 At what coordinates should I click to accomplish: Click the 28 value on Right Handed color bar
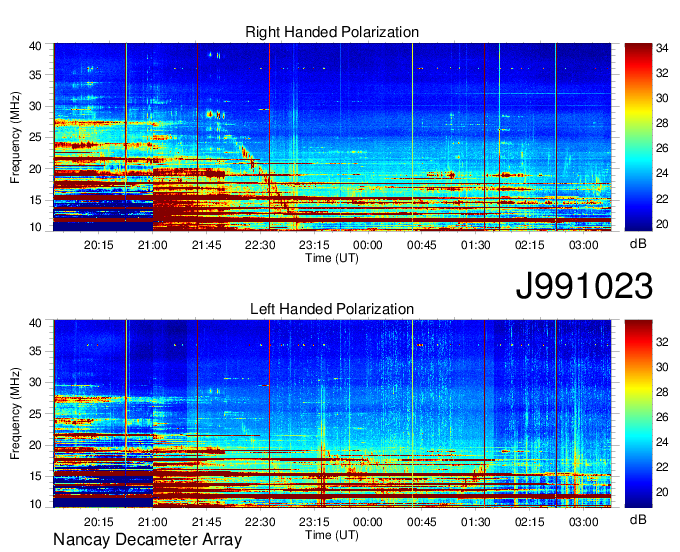click(x=662, y=124)
